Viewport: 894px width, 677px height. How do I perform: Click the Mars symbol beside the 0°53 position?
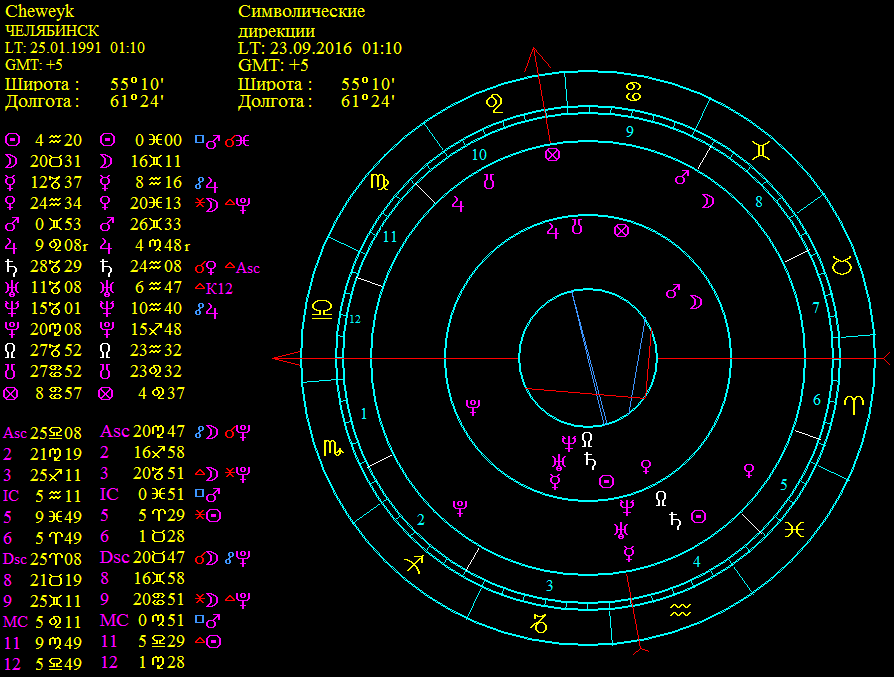[12, 224]
